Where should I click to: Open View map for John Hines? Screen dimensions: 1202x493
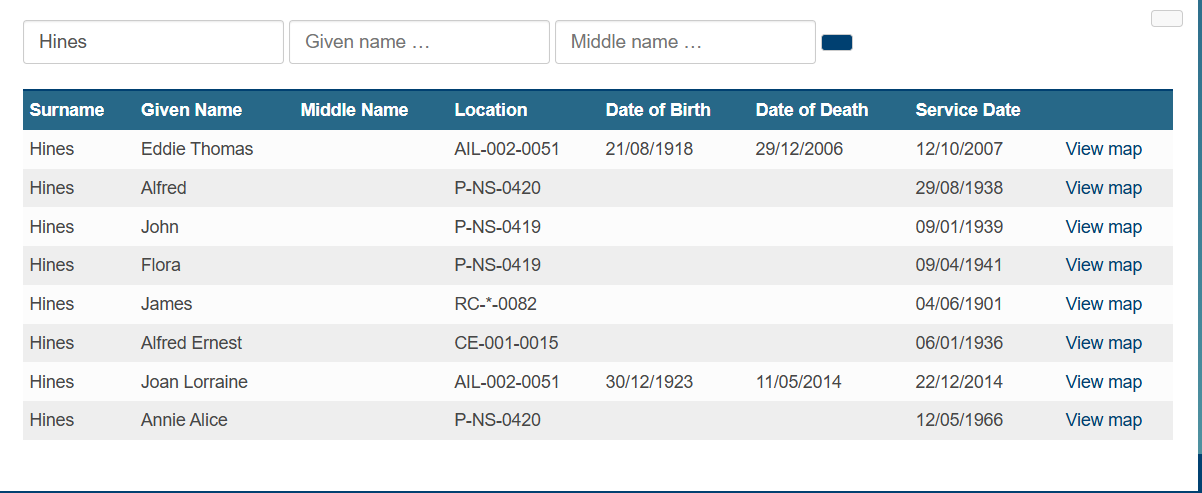(x=1103, y=227)
